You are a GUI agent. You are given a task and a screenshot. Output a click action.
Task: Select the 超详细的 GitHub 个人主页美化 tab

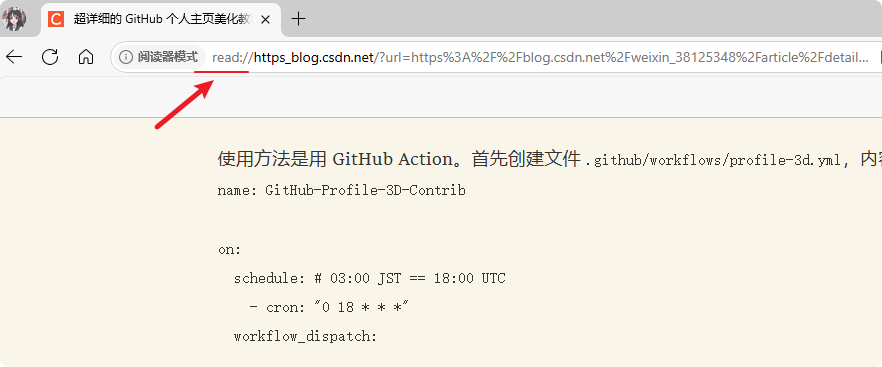(x=163, y=19)
